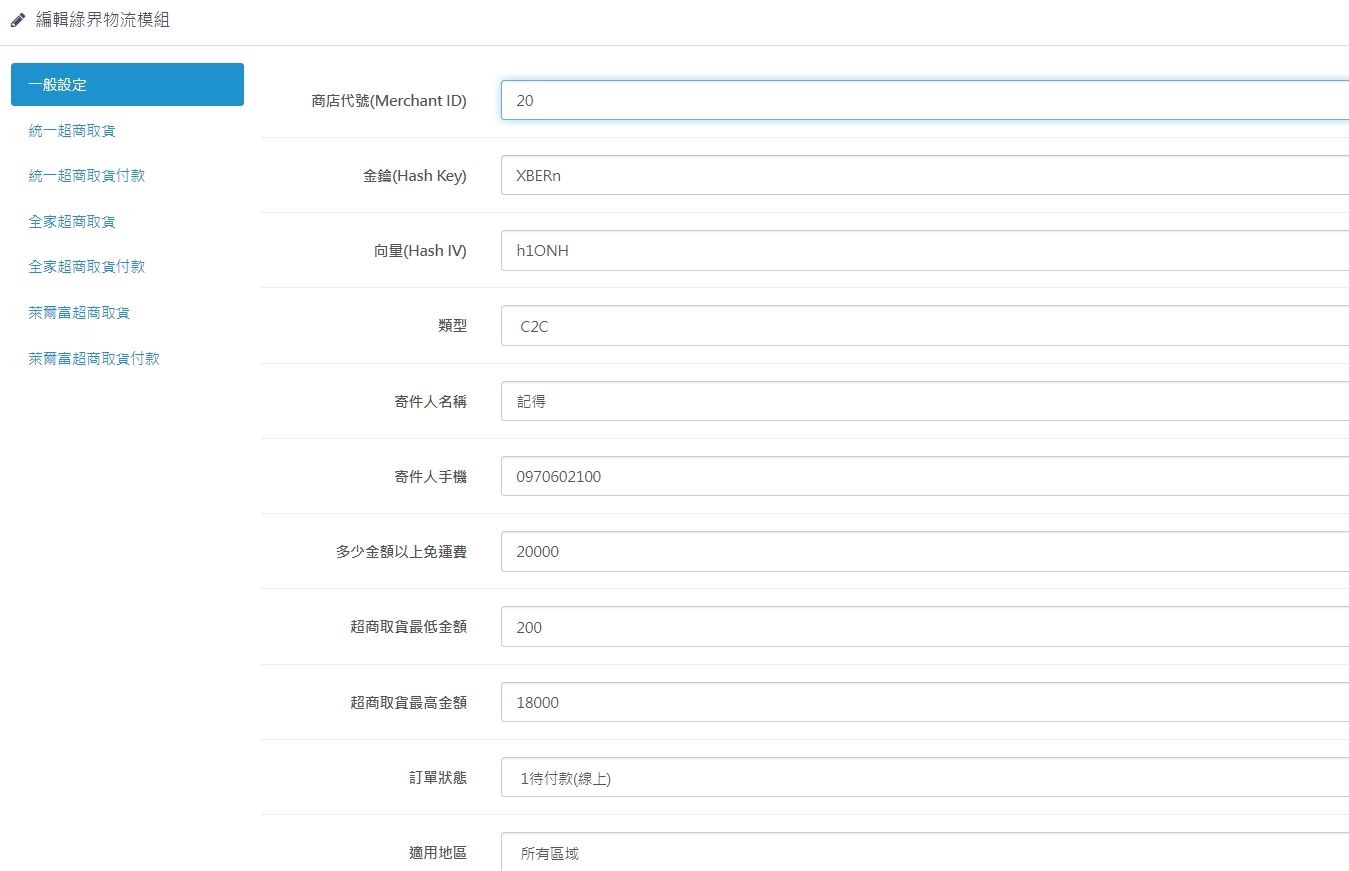Click the Hash IV input field
The width and height of the screenshot is (1349, 871).
pos(925,251)
